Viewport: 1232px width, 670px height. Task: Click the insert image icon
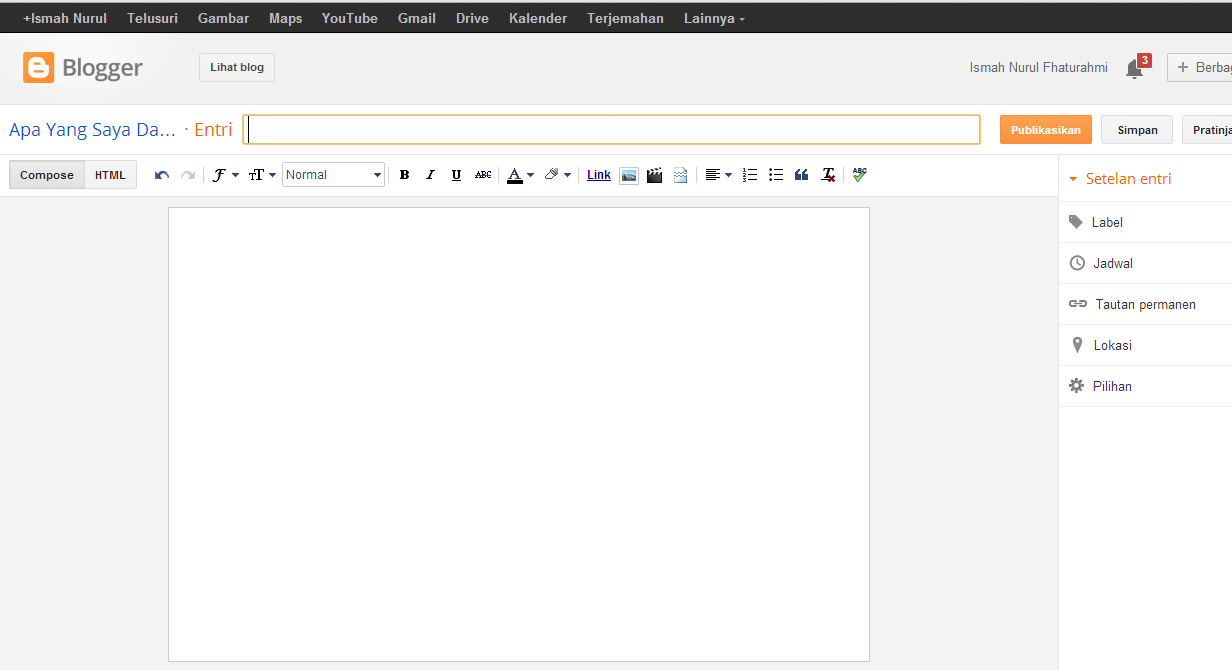629,175
